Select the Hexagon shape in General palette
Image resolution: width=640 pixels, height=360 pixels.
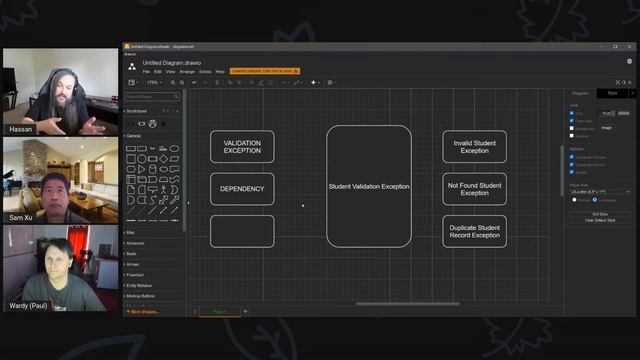pos(131,169)
